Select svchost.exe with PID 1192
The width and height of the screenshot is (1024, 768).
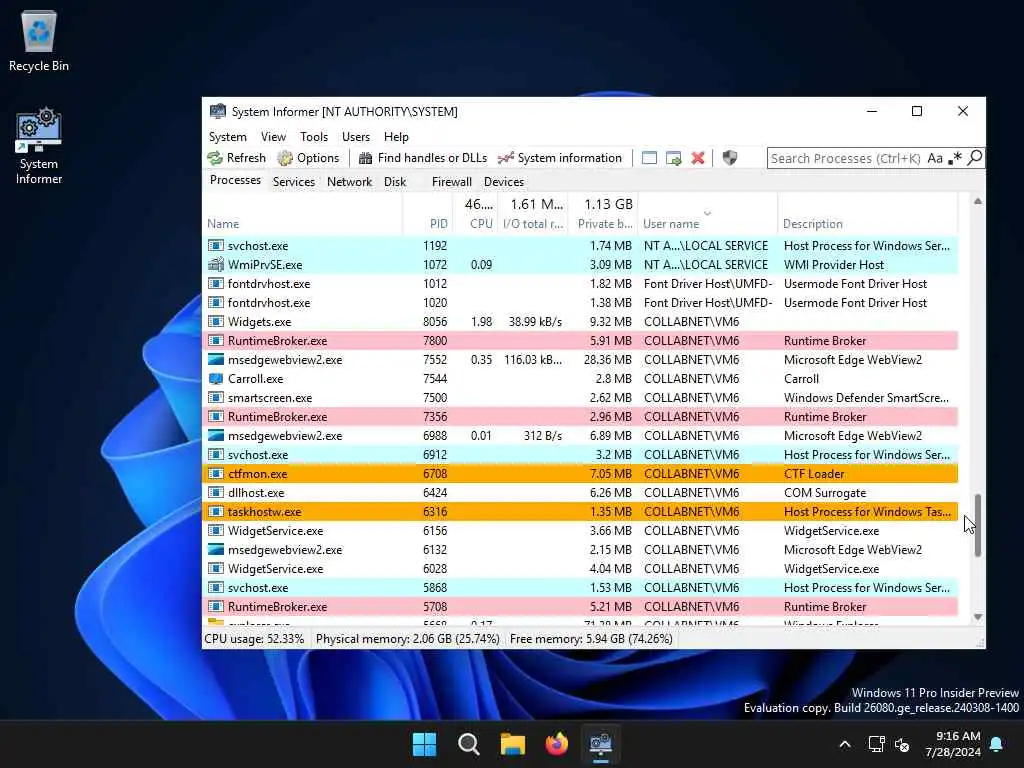pos(580,246)
